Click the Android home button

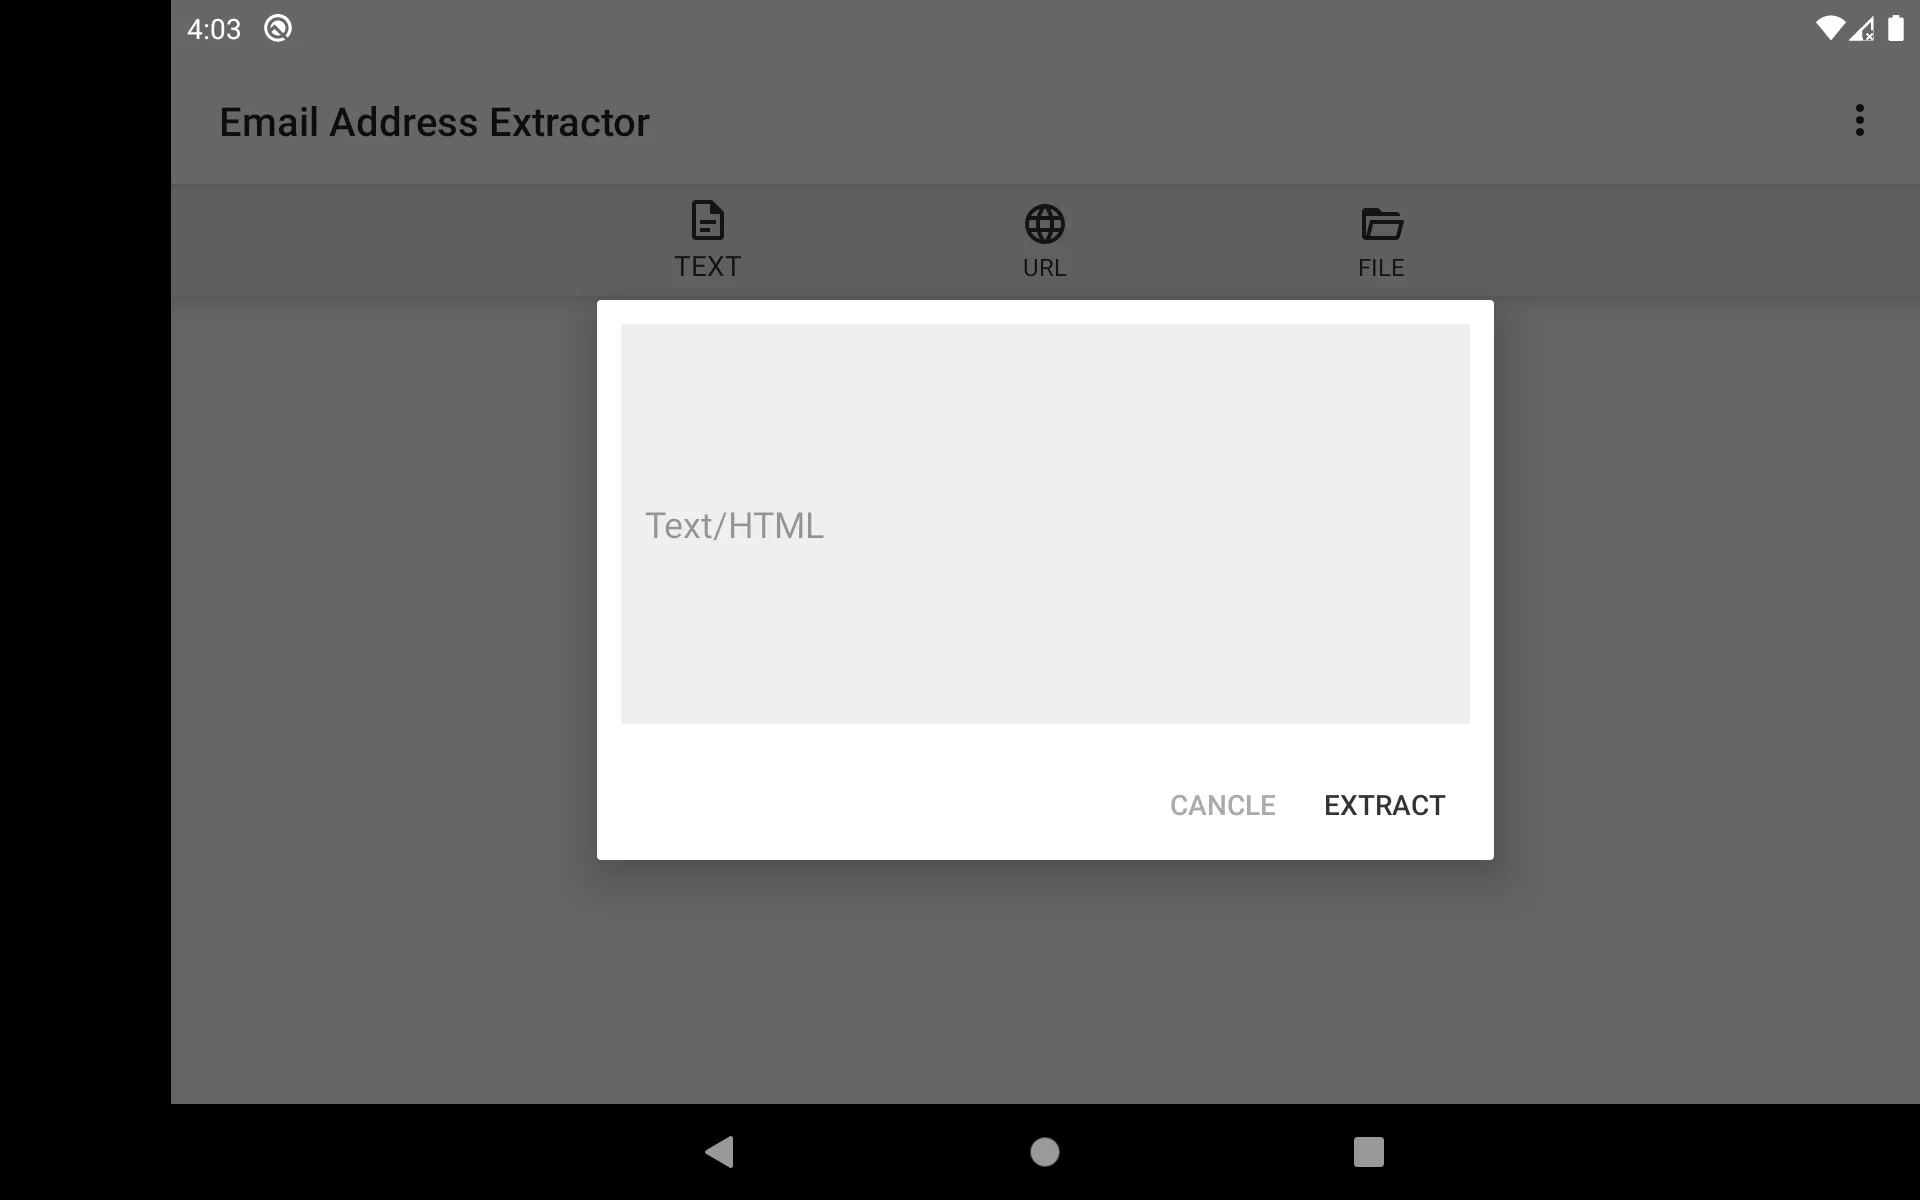click(x=1045, y=1152)
